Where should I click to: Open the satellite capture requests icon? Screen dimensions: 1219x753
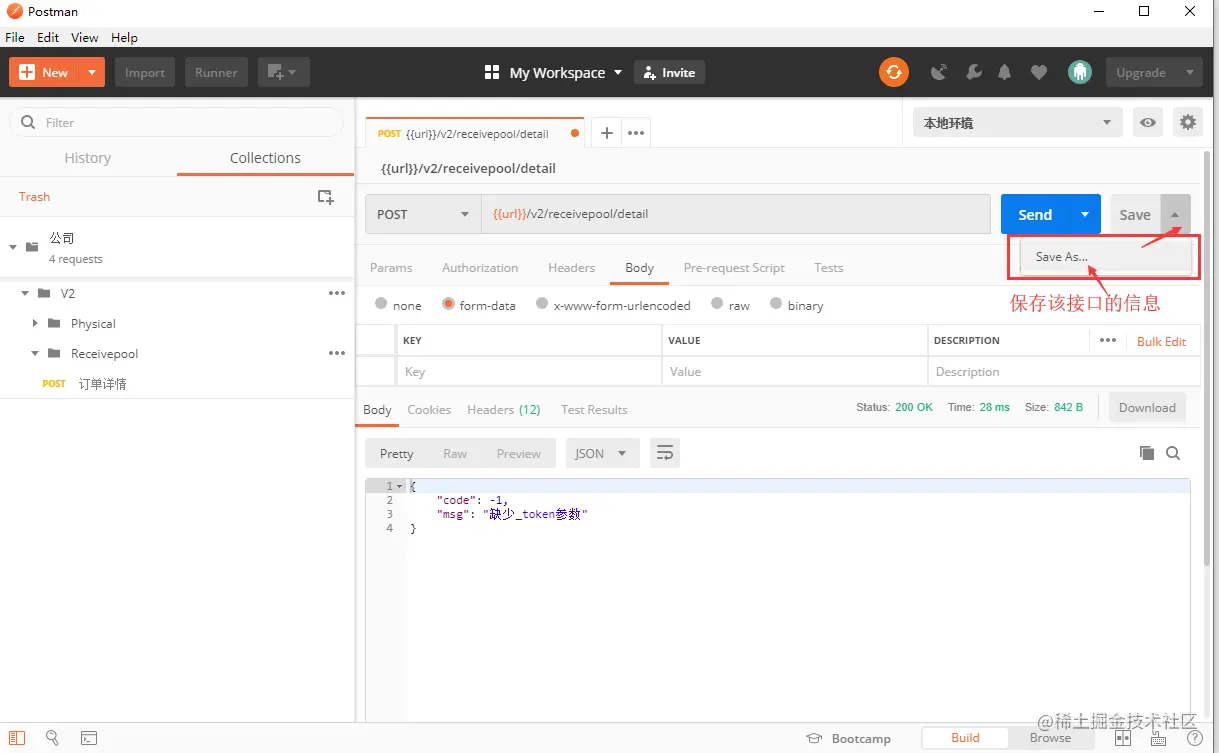pos(939,72)
